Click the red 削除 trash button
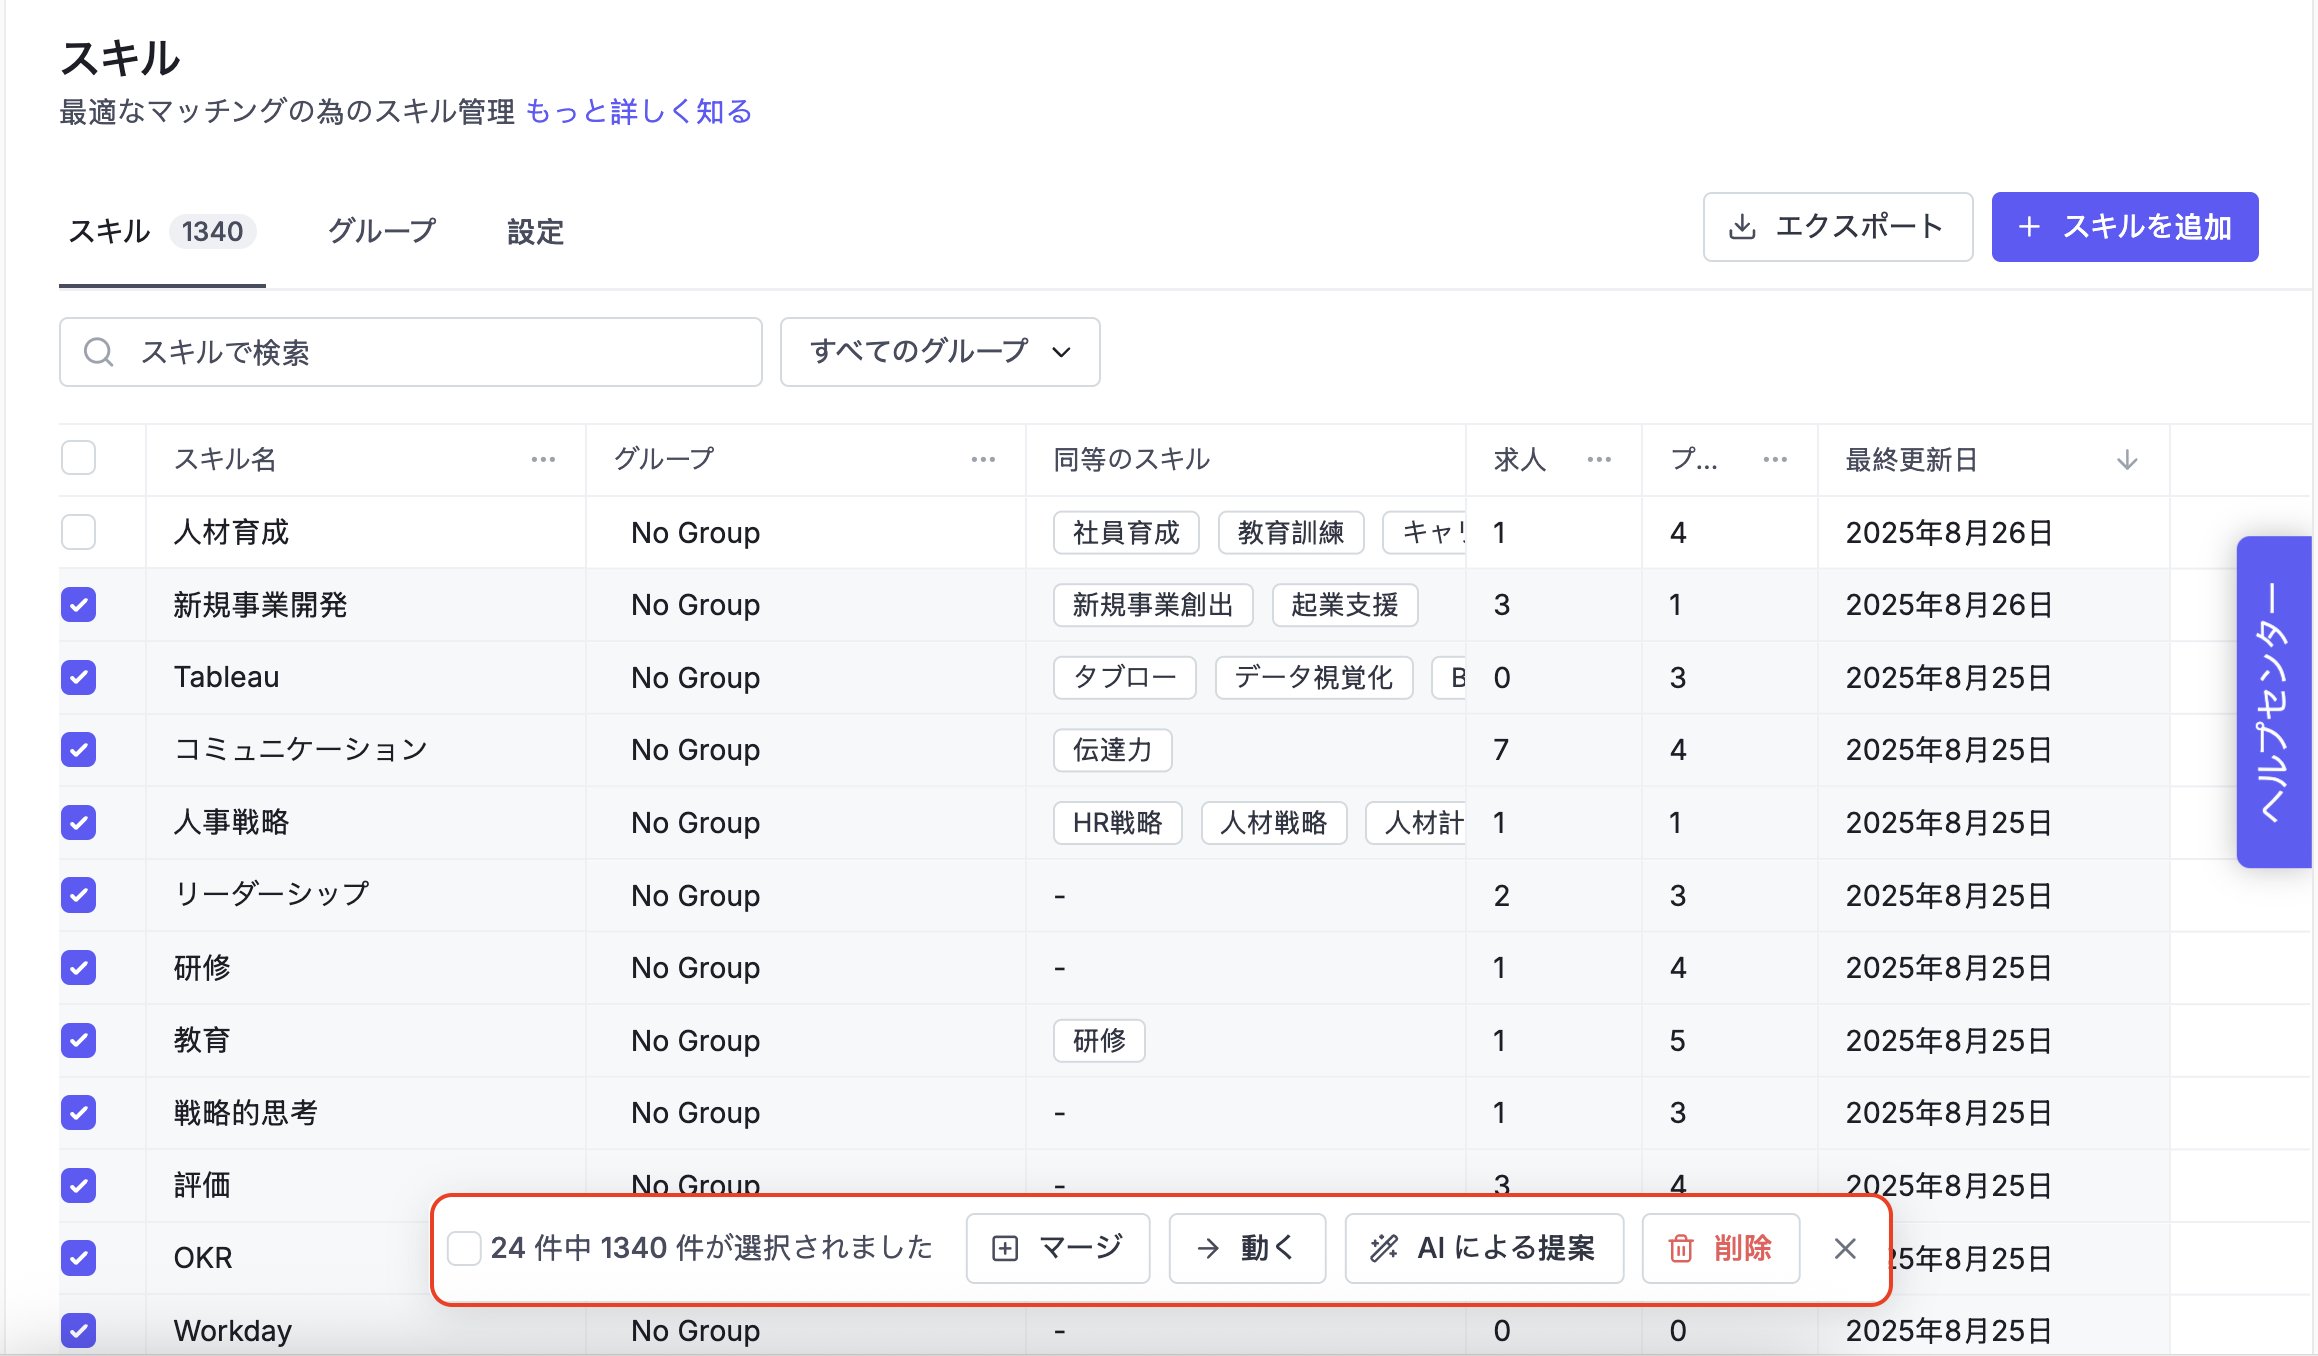This screenshot has width=2318, height=1356. 1720,1248
